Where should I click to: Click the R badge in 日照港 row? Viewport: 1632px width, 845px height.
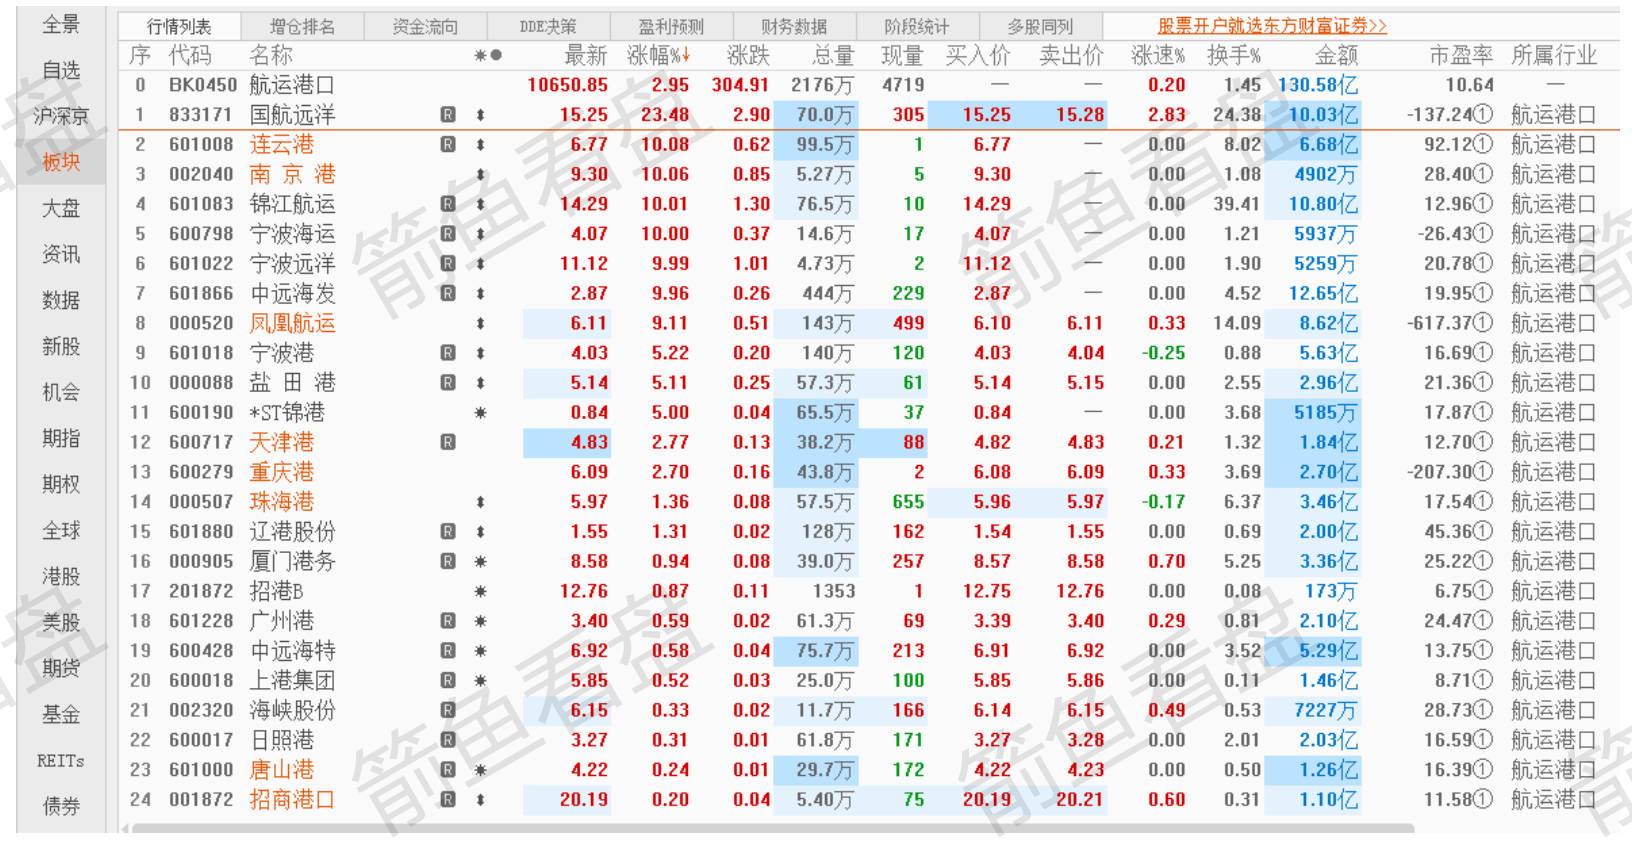448,740
